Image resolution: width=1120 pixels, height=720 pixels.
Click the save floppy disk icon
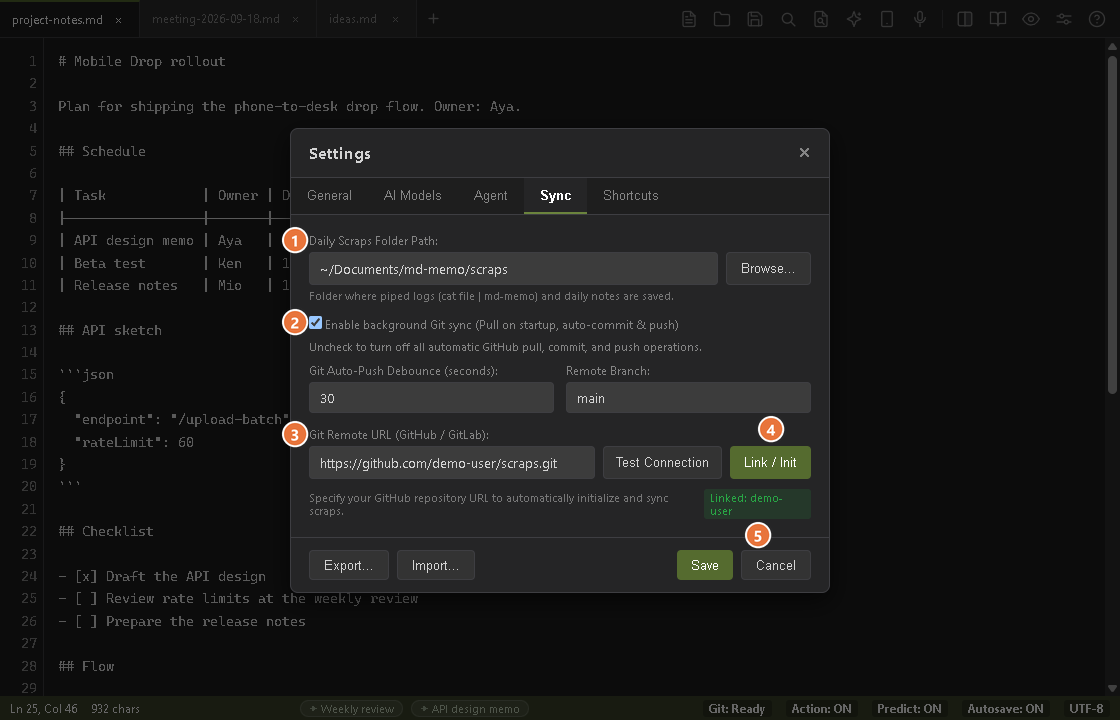click(755, 19)
